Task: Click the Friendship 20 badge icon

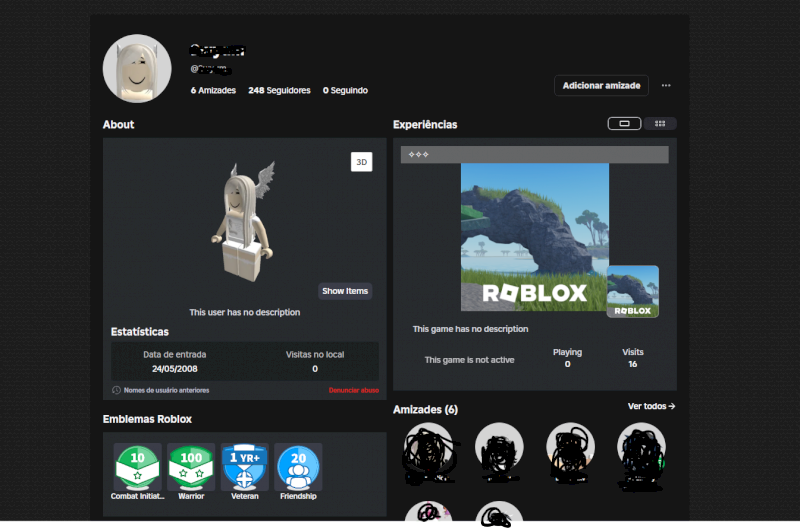Action: click(x=298, y=466)
